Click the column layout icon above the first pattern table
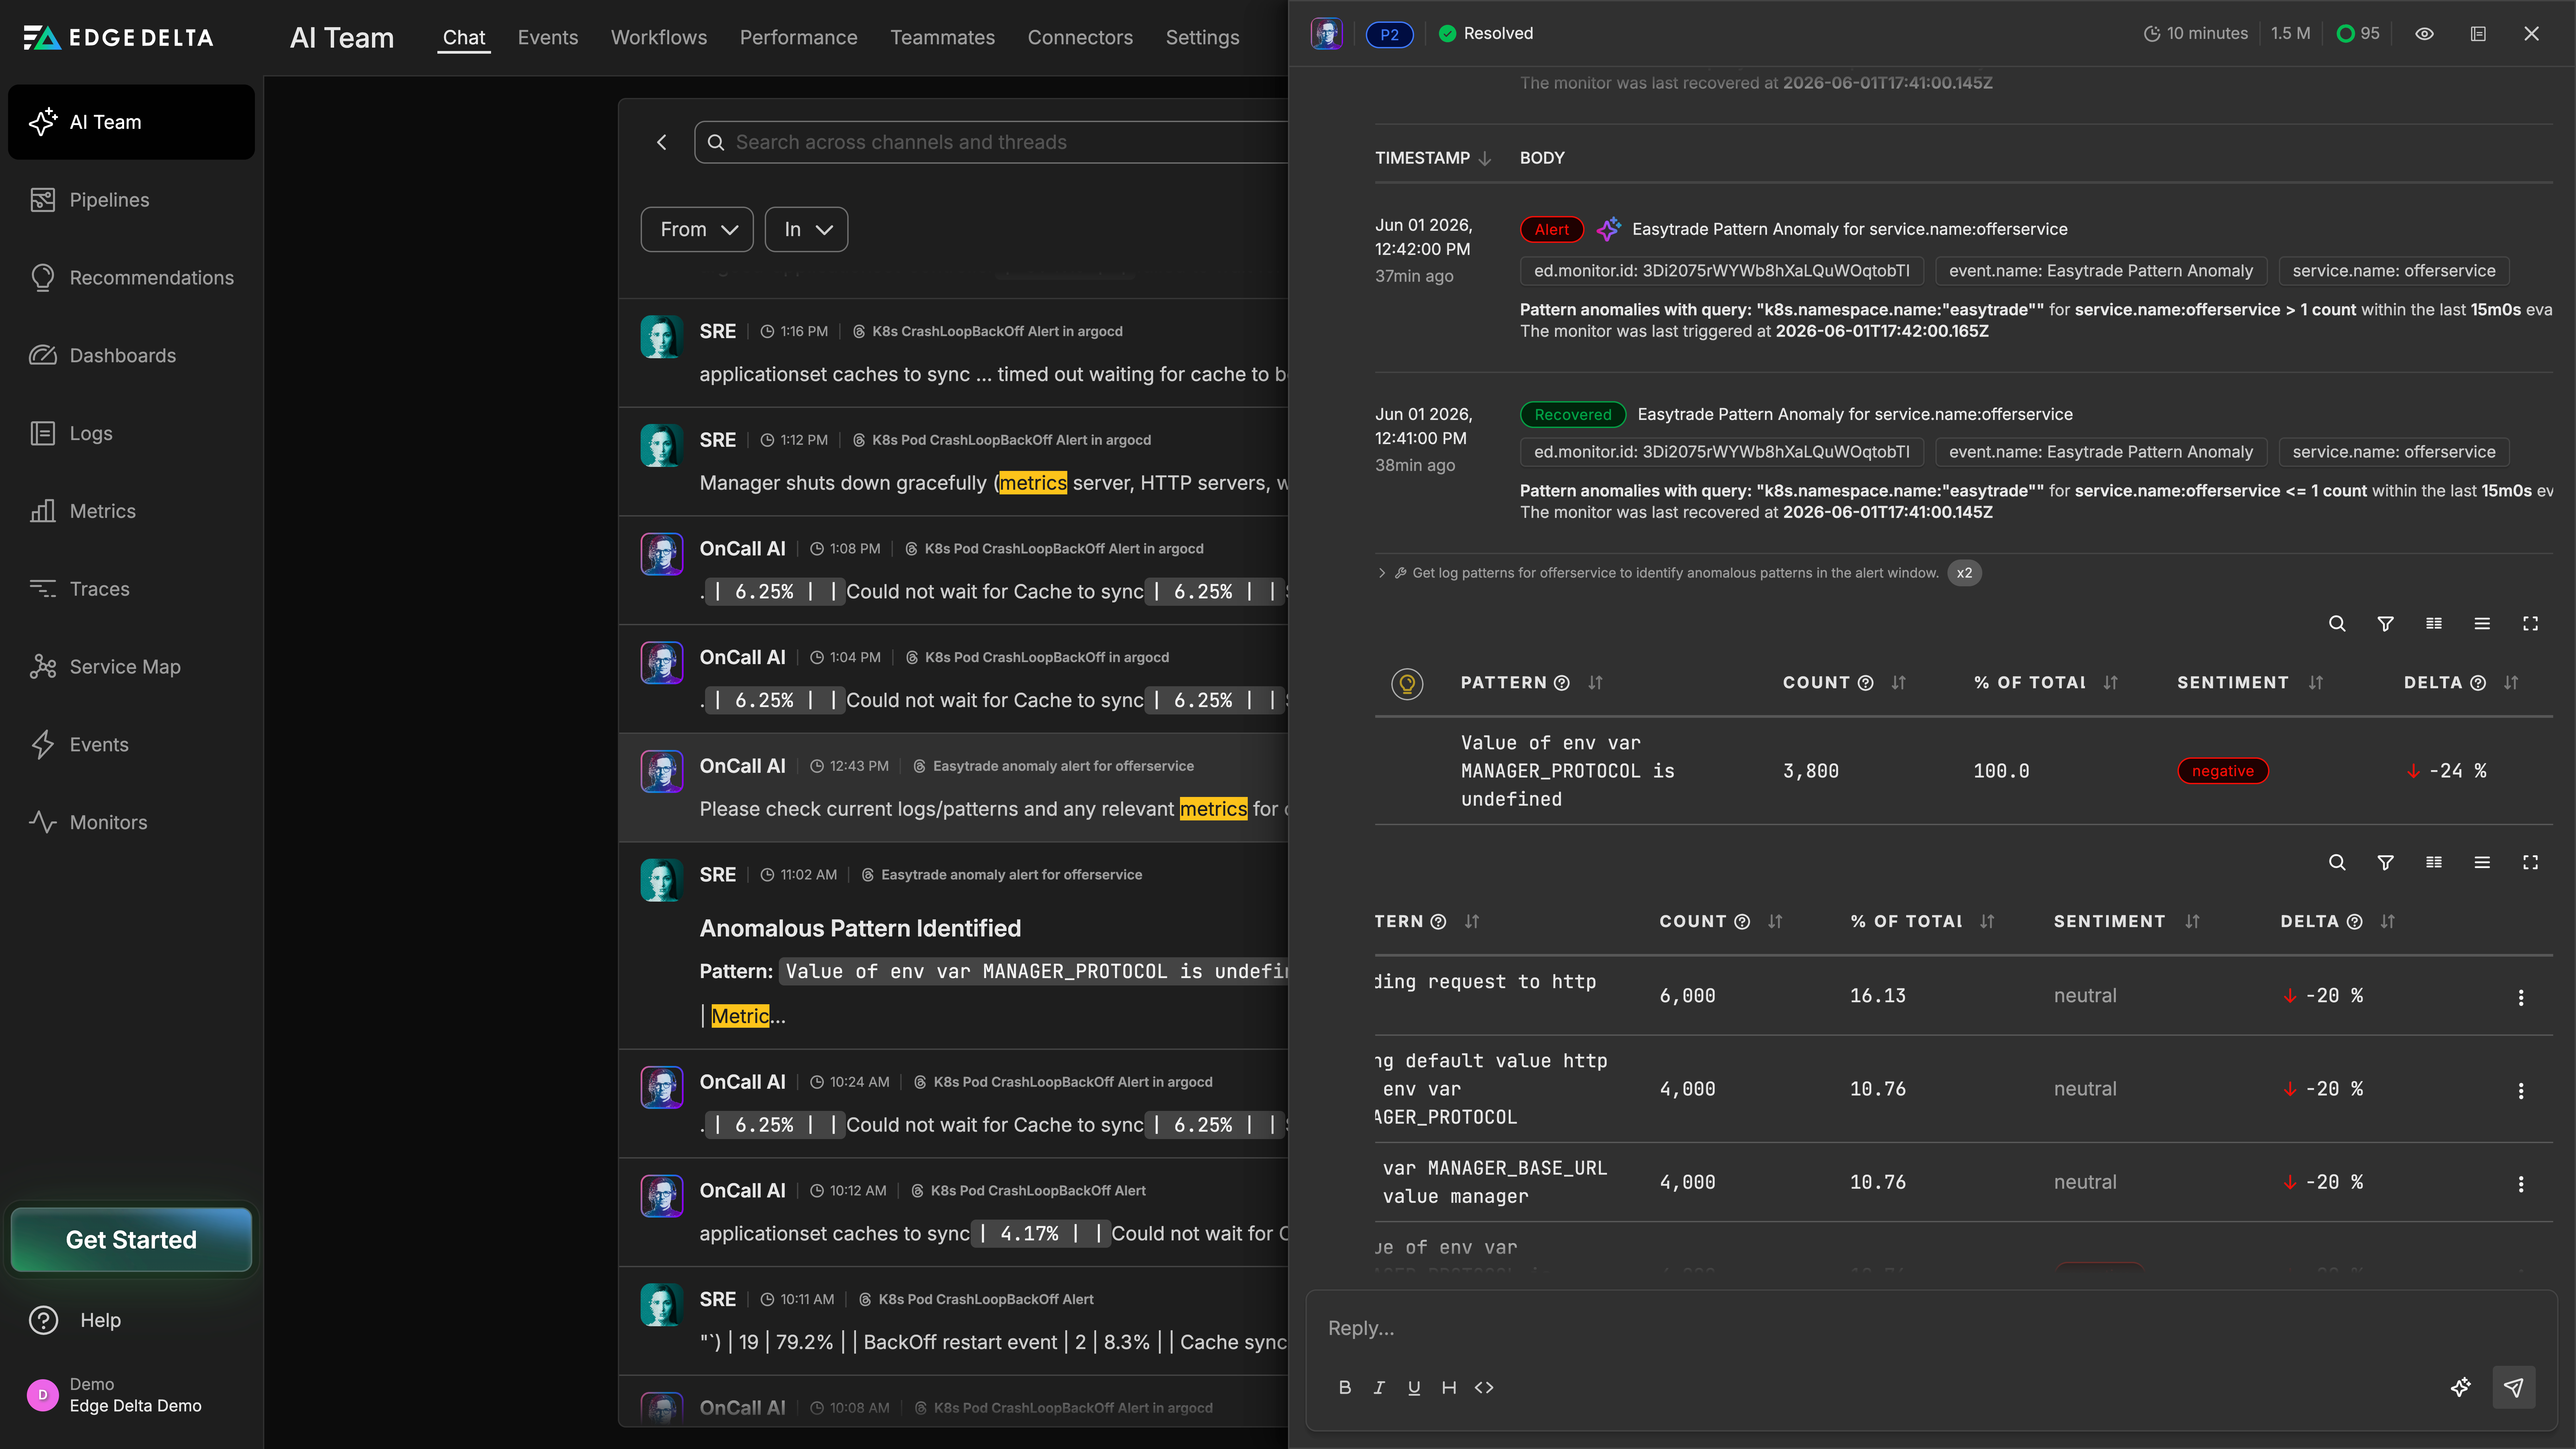 [x=2434, y=624]
